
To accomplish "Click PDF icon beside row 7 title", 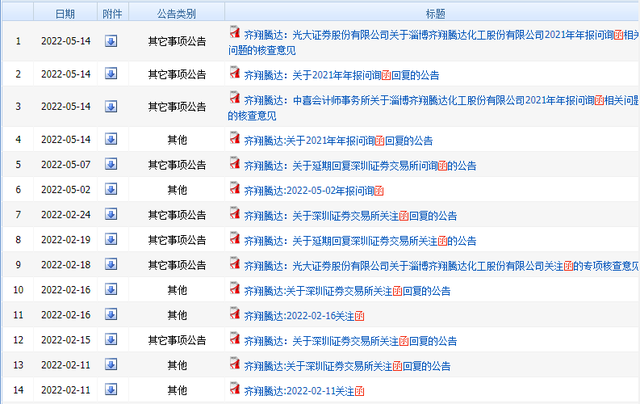I will coord(234,213).
